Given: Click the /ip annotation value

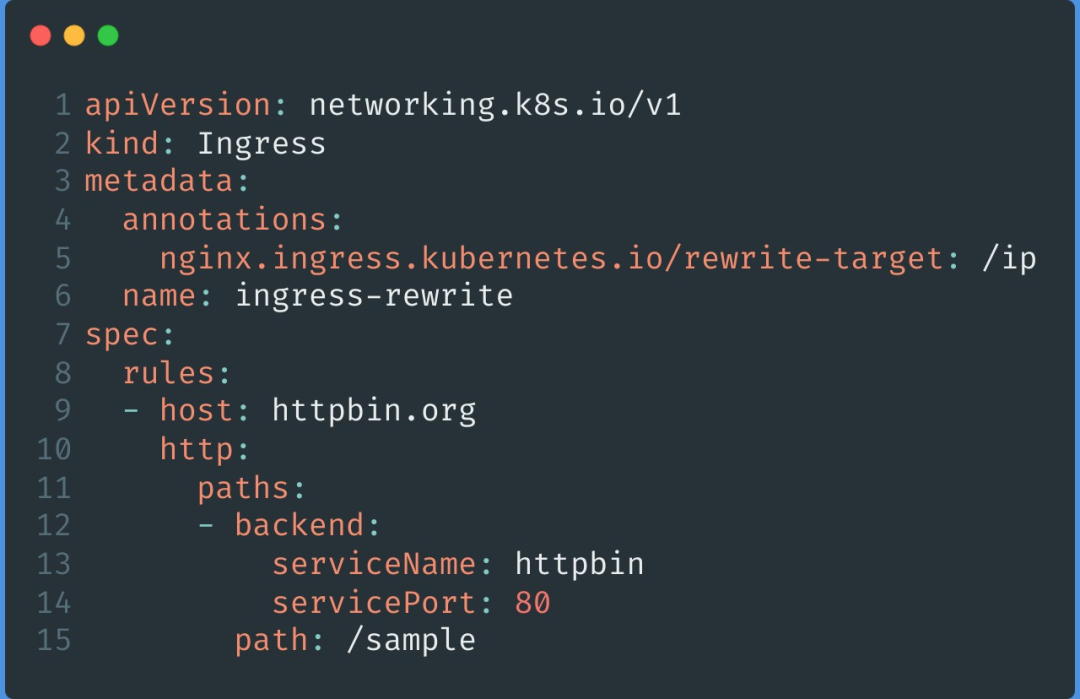Looking at the screenshot, I should (1009, 259).
